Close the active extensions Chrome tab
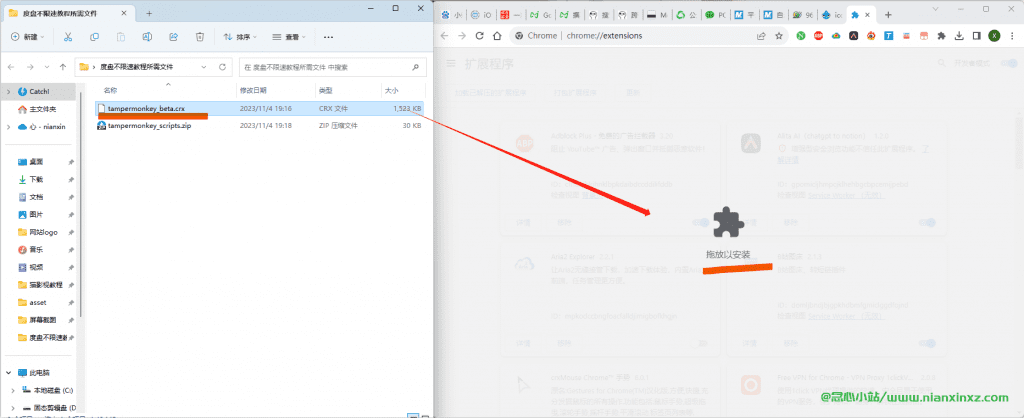Image resolution: width=1024 pixels, height=418 pixels. tap(867, 15)
